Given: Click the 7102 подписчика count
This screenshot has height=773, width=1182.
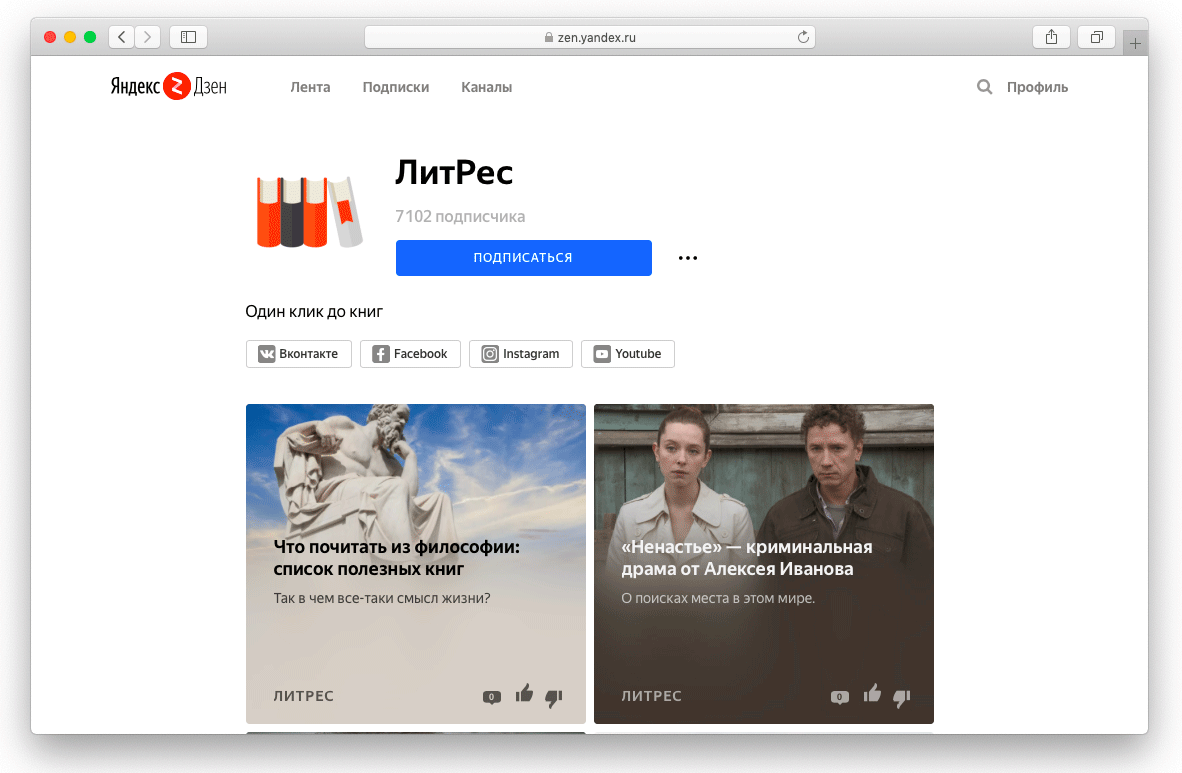Looking at the screenshot, I should pyautogui.click(x=460, y=216).
